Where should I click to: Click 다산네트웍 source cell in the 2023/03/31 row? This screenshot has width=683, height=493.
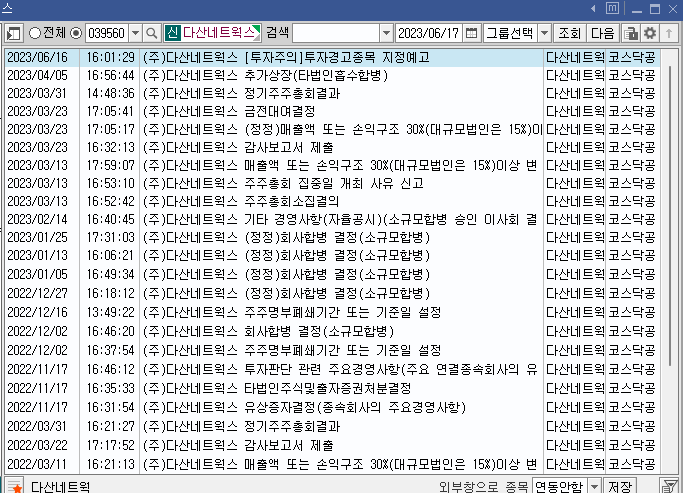(575, 93)
